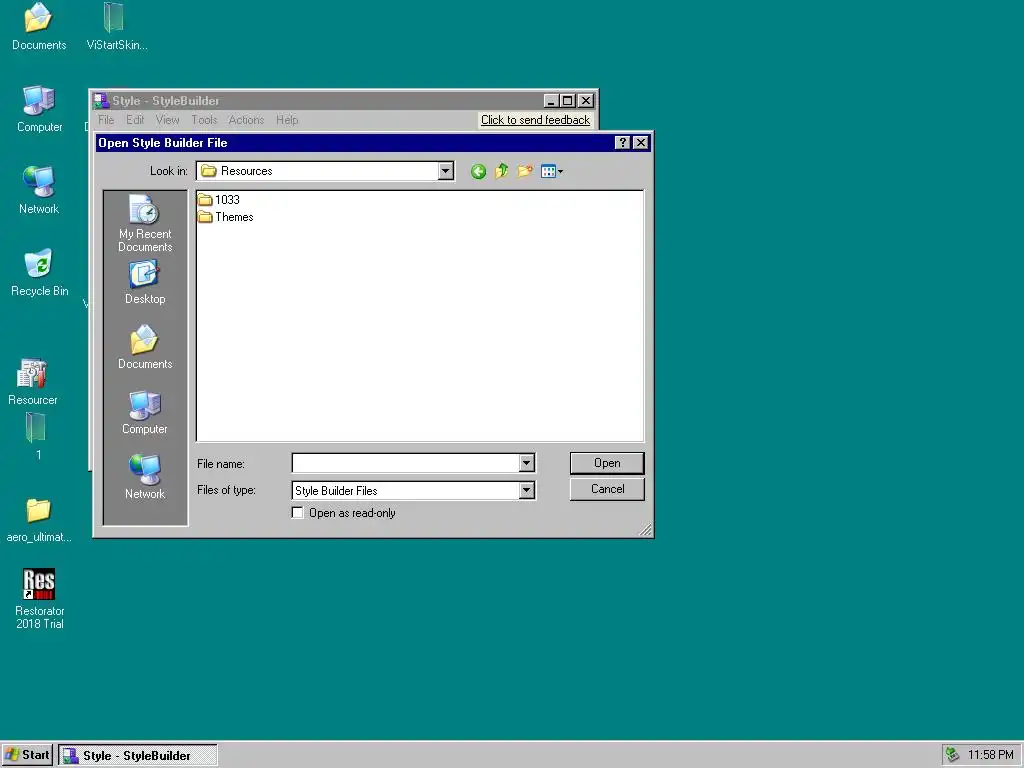Select the 1033 folder
The width and height of the screenshot is (1024, 768).
tap(219, 199)
